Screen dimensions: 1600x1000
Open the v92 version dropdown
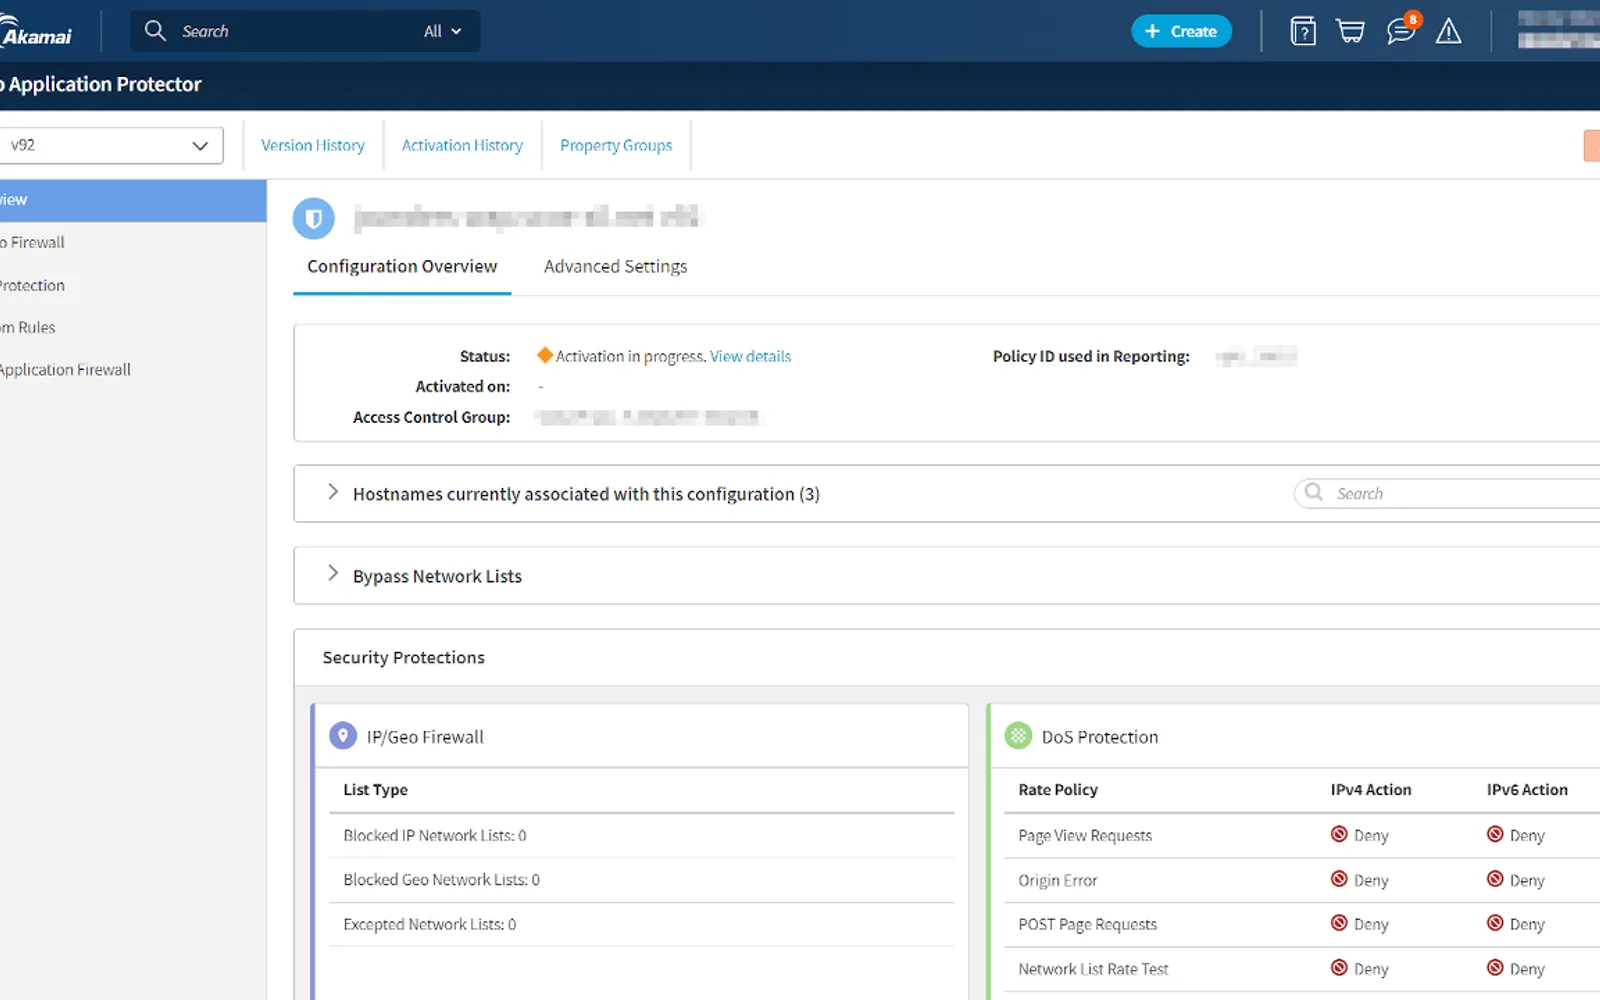[110, 145]
